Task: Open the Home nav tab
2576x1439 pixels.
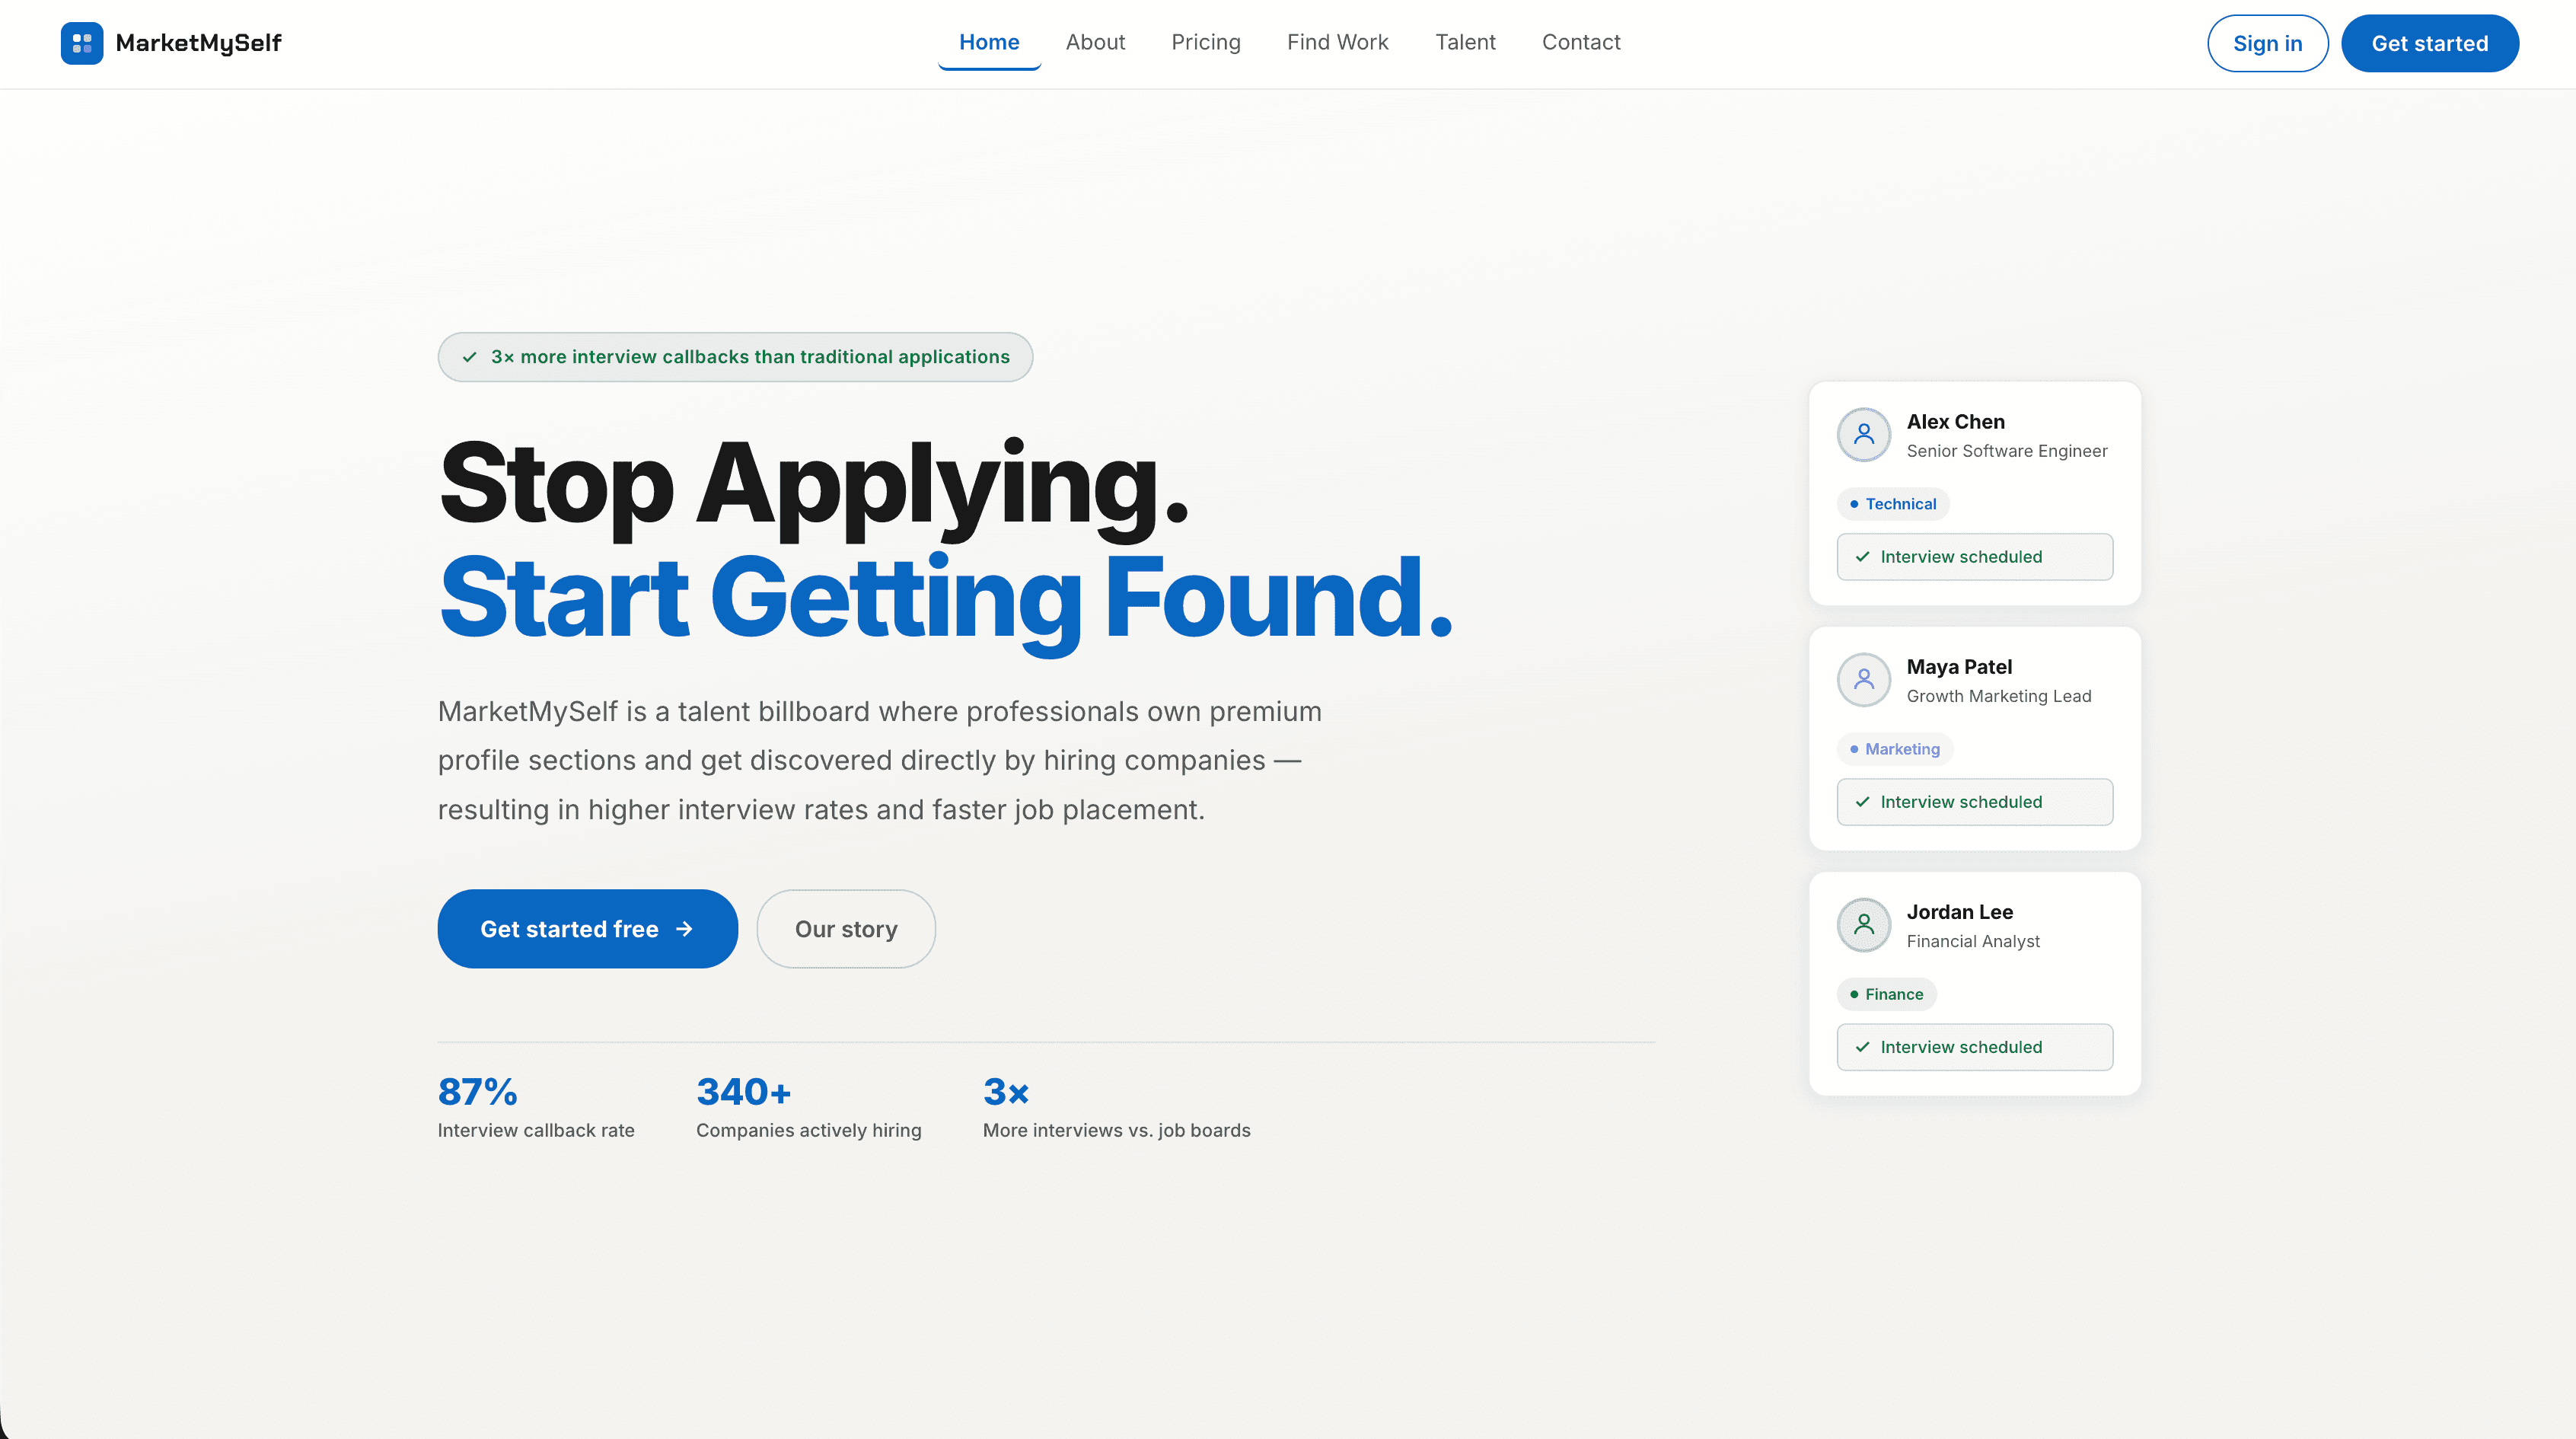Action: click(x=989, y=42)
